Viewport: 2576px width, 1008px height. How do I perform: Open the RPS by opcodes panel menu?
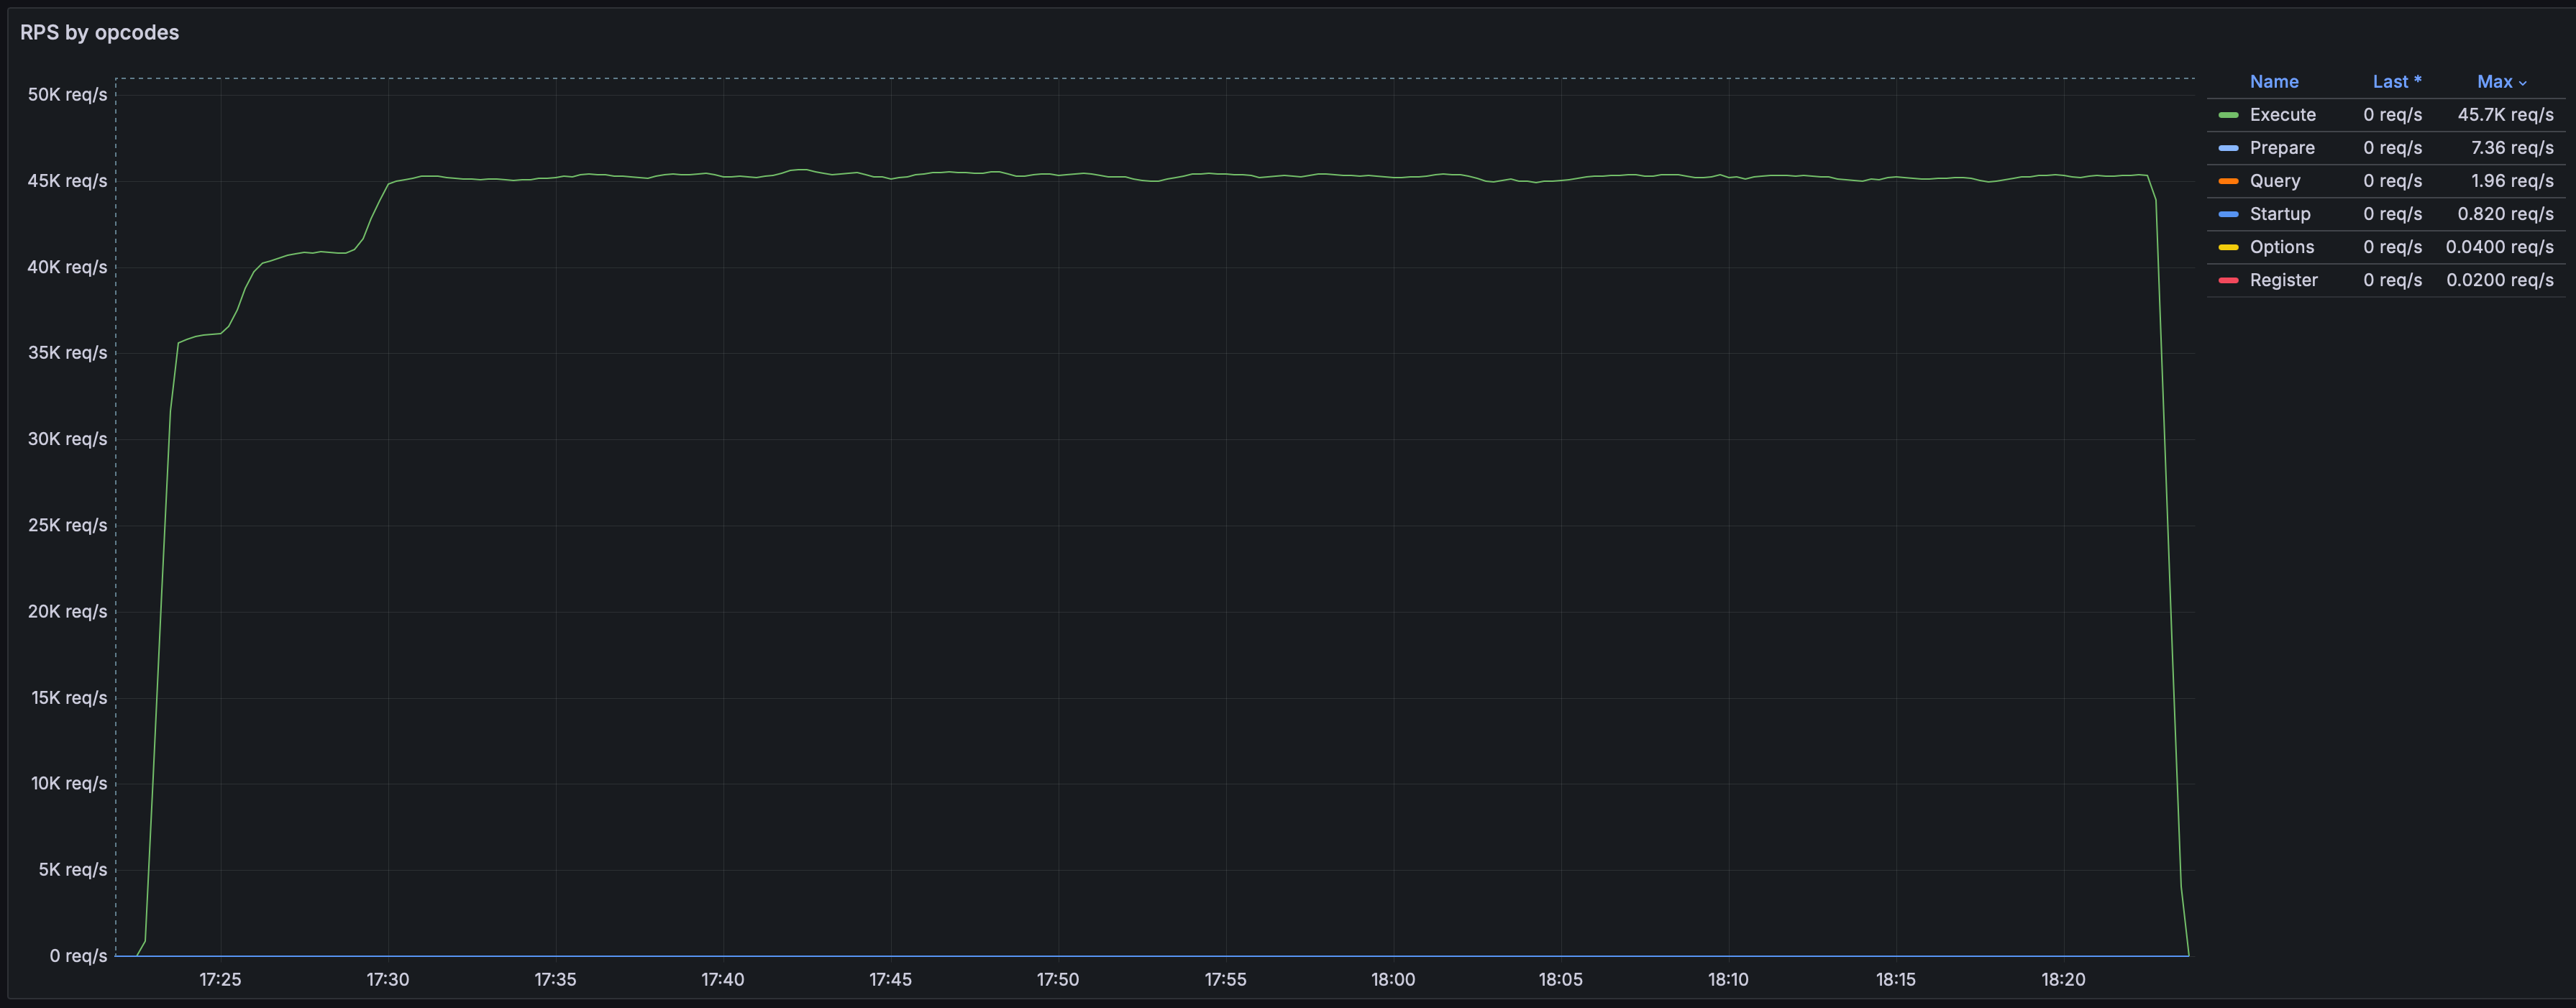coord(99,32)
